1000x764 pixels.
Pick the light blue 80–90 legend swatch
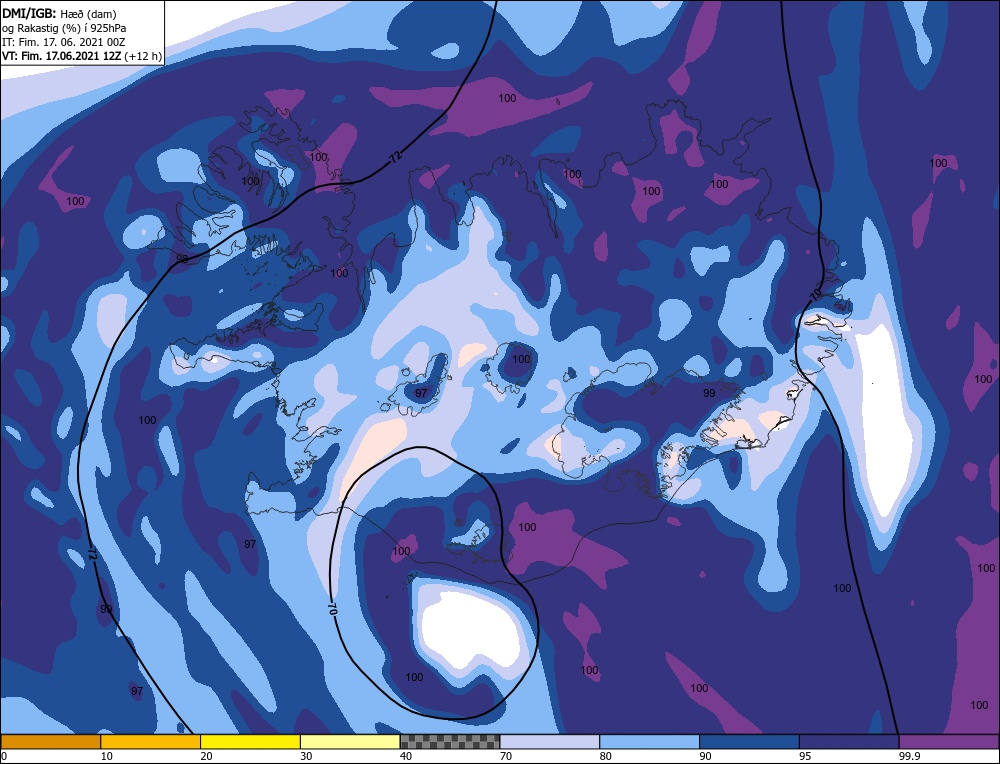[649, 742]
